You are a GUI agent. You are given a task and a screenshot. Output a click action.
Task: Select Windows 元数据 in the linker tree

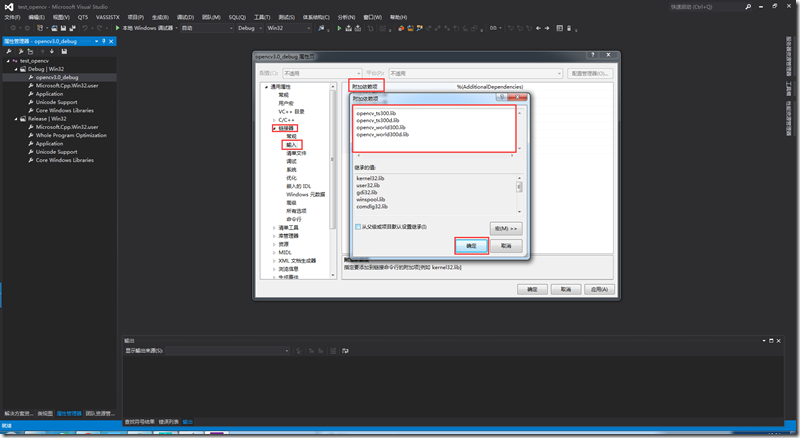tap(306, 194)
